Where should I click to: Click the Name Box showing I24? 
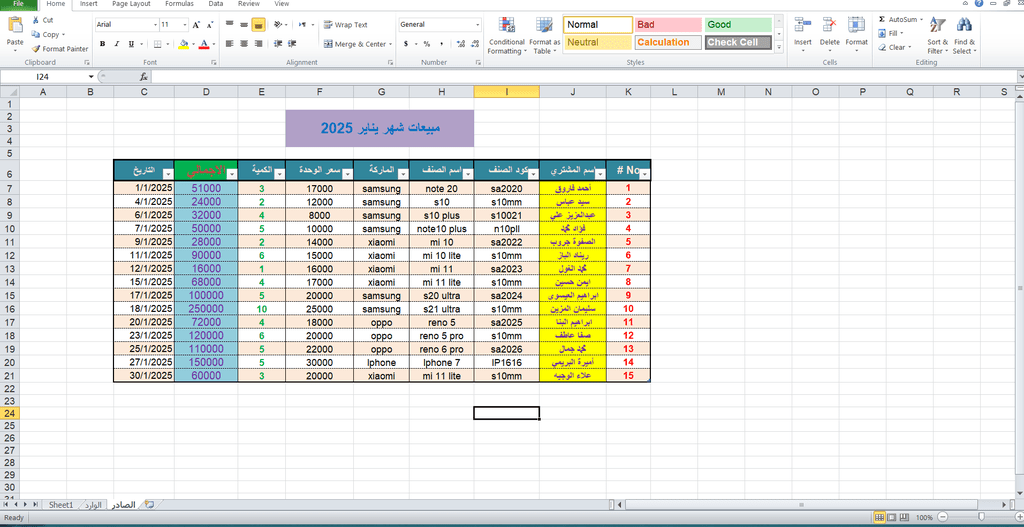(x=44, y=77)
